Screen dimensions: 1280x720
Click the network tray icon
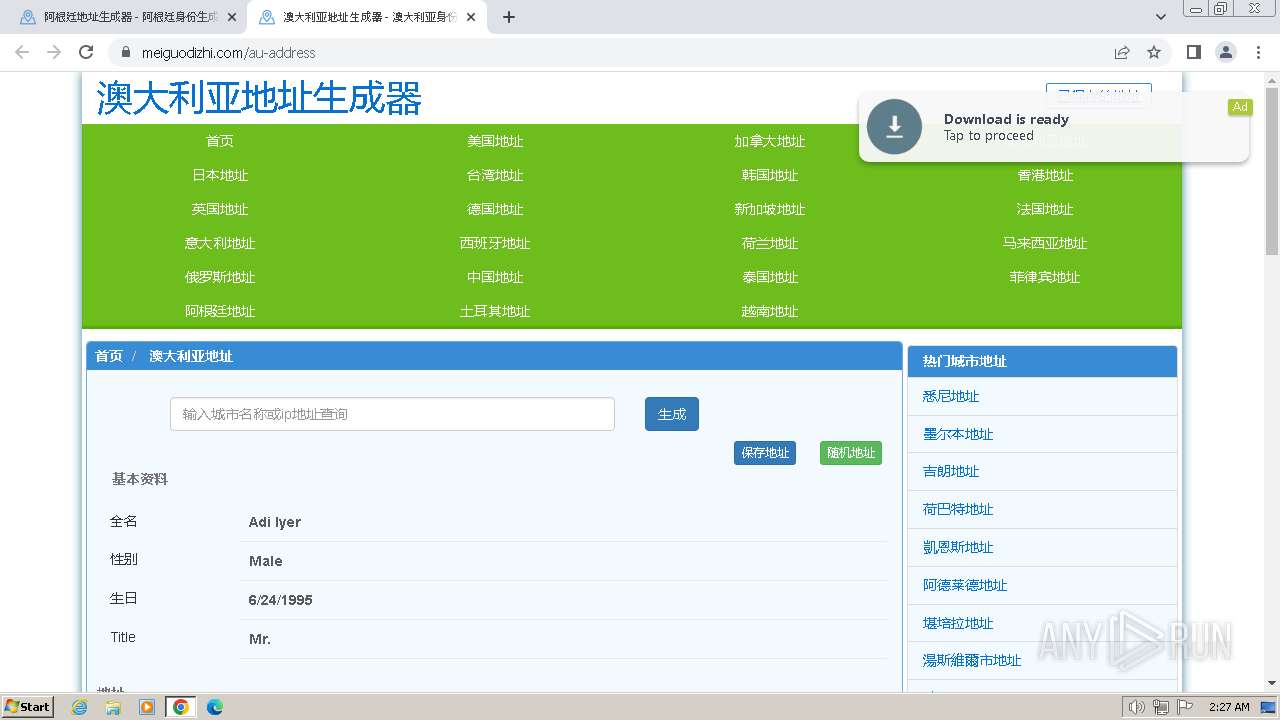pyautogui.click(x=1161, y=707)
